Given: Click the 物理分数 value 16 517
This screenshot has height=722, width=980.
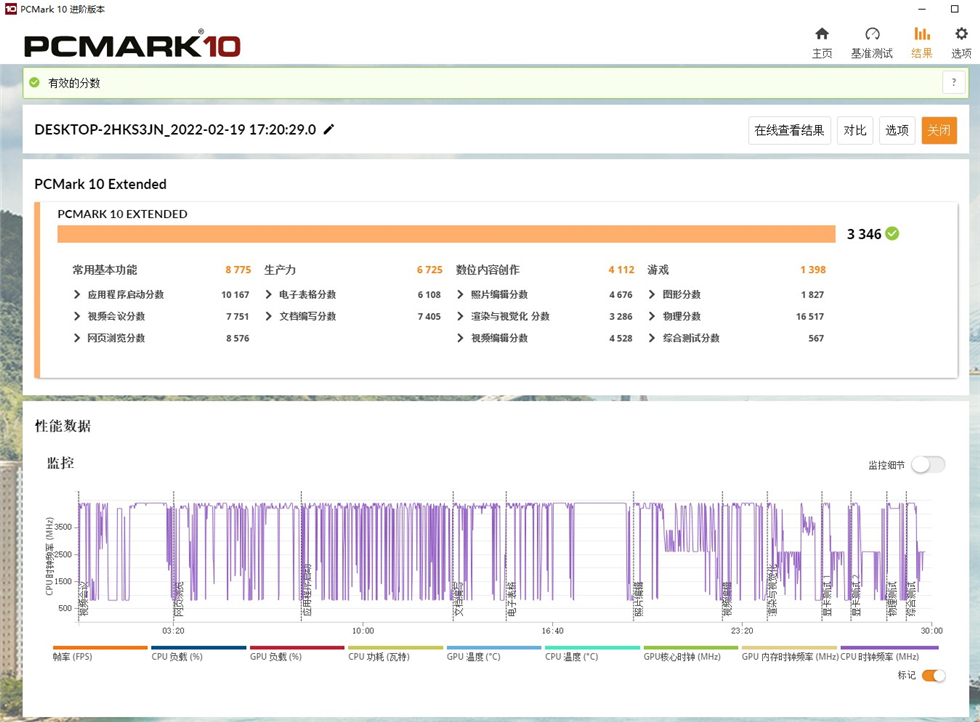Looking at the screenshot, I should (809, 316).
